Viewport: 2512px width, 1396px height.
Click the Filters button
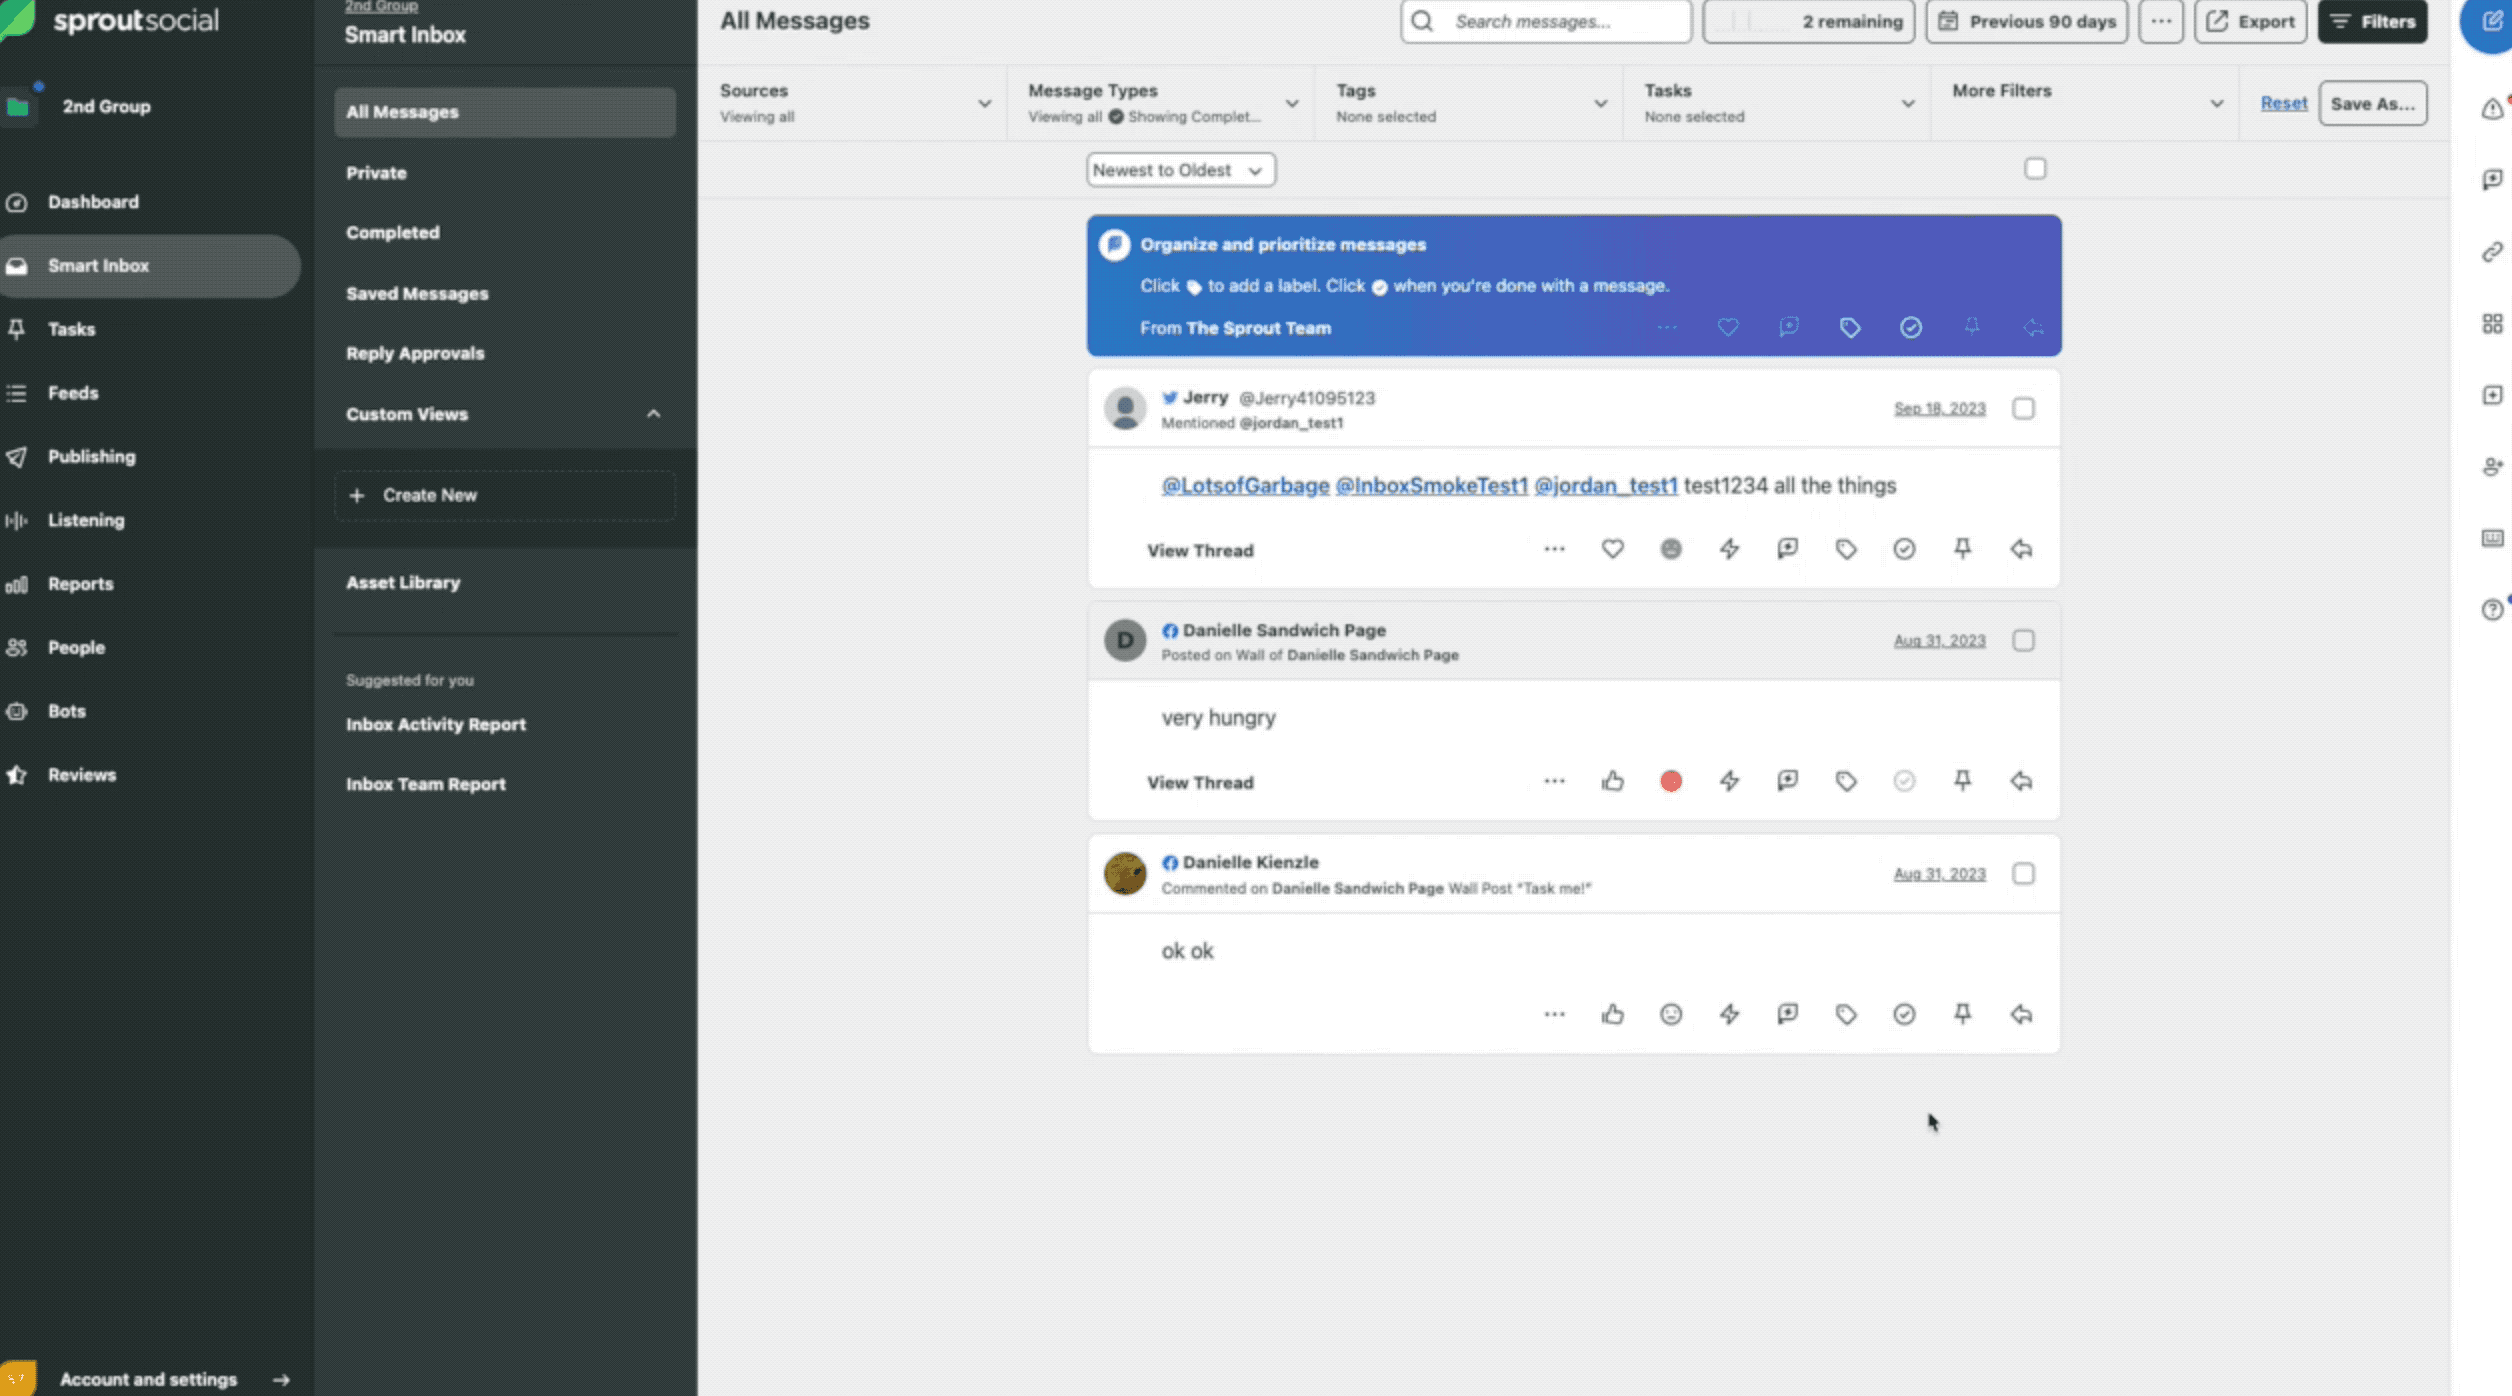click(x=2372, y=21)
